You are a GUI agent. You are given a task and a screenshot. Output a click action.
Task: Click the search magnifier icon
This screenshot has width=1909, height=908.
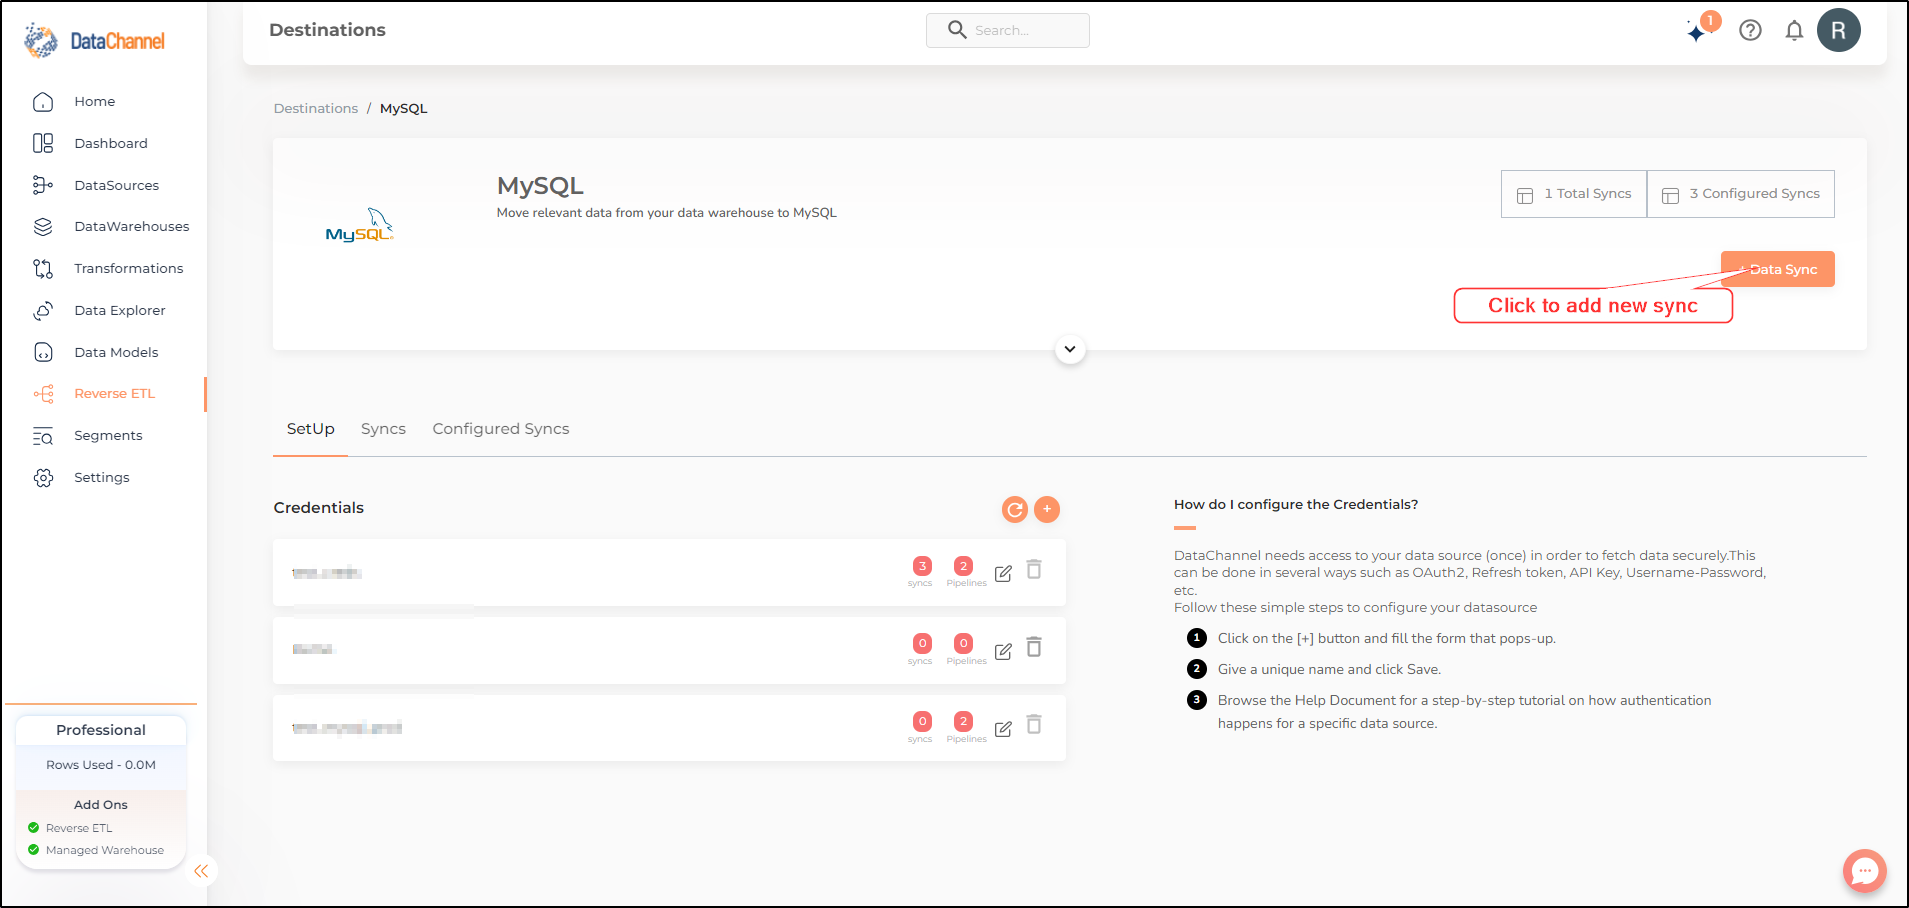(x=957, y=30)
